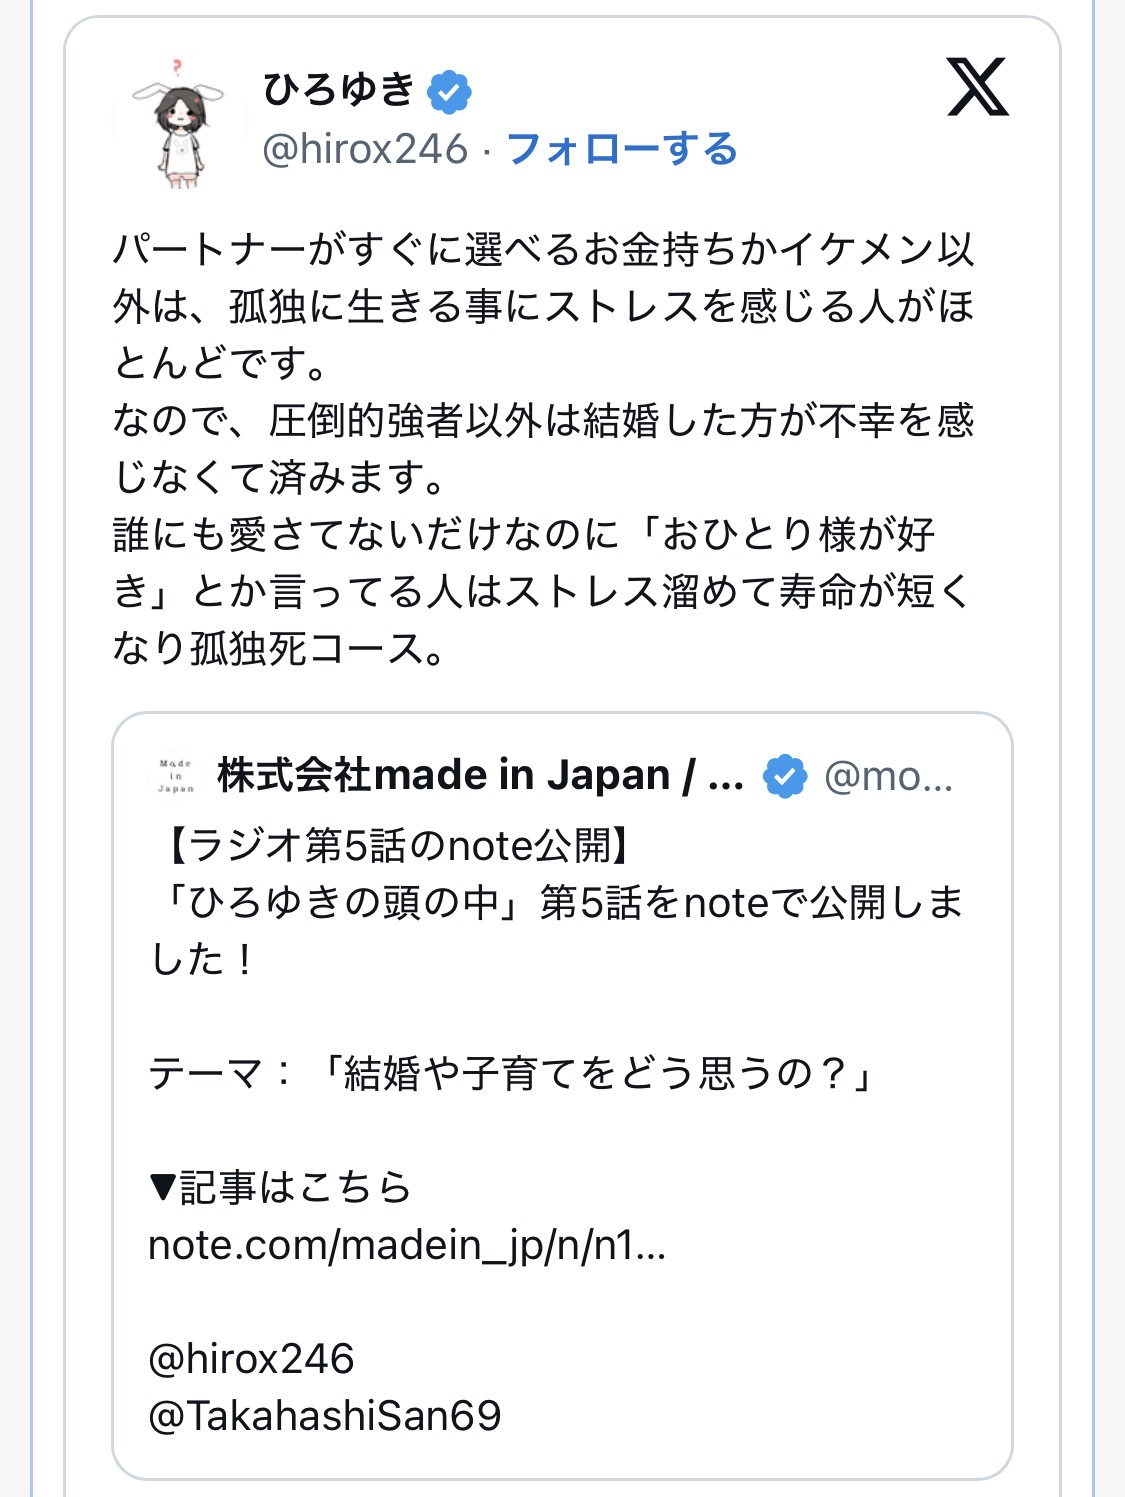The height and width of the screenshot is (1497, 1125).
Task: Click the tweet sentence starting なので、圧倒的強者以外は
Action: pyautogui.click(x=543, y=421)
